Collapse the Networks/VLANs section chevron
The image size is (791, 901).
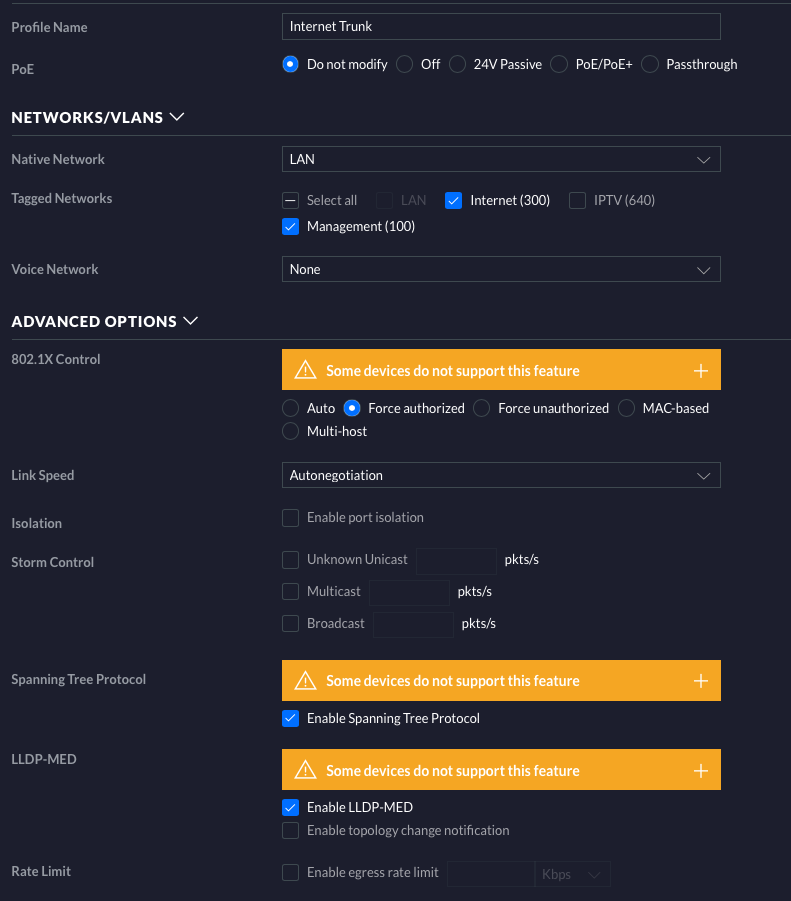coord(178,117)
